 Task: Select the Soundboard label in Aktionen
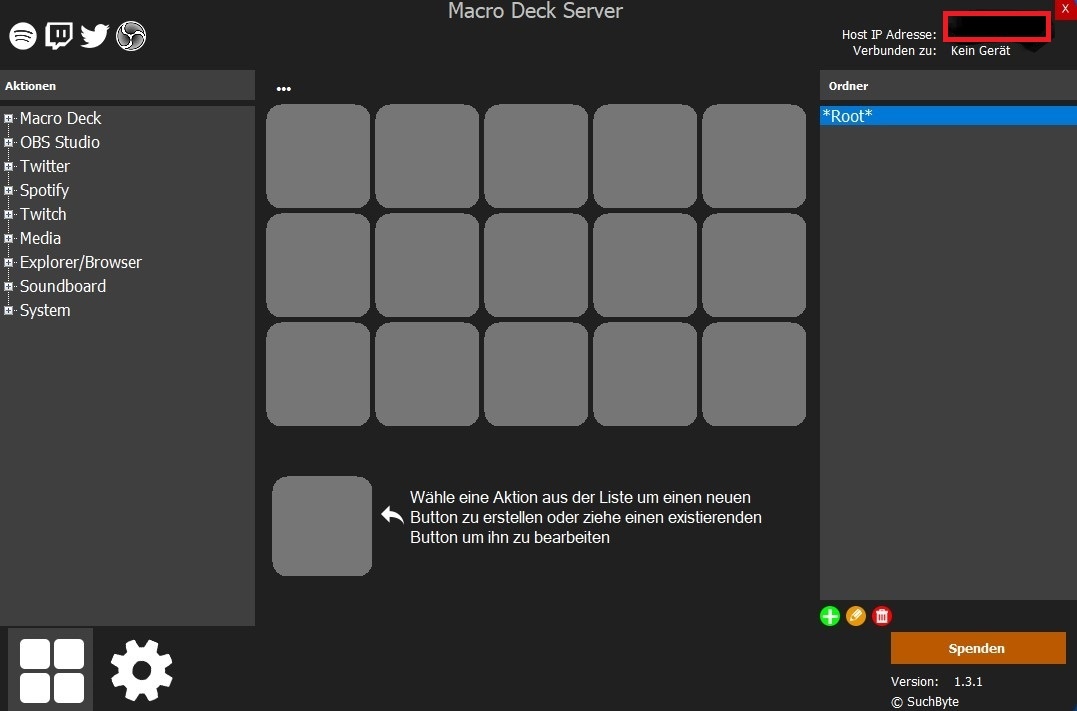[63, 286]
